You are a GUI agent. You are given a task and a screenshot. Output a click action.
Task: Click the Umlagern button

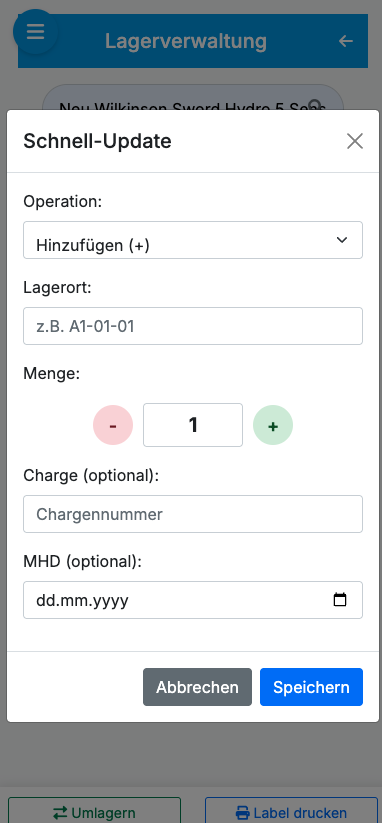pos(94,810)
